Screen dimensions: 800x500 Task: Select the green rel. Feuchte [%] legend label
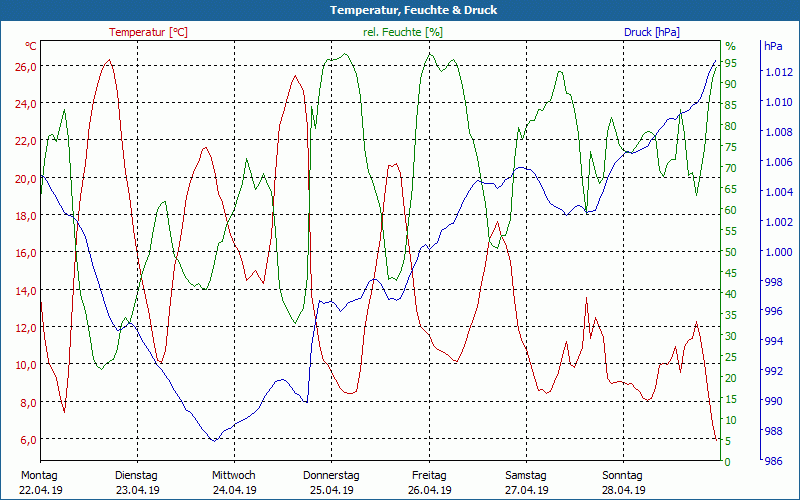point(403,32)
